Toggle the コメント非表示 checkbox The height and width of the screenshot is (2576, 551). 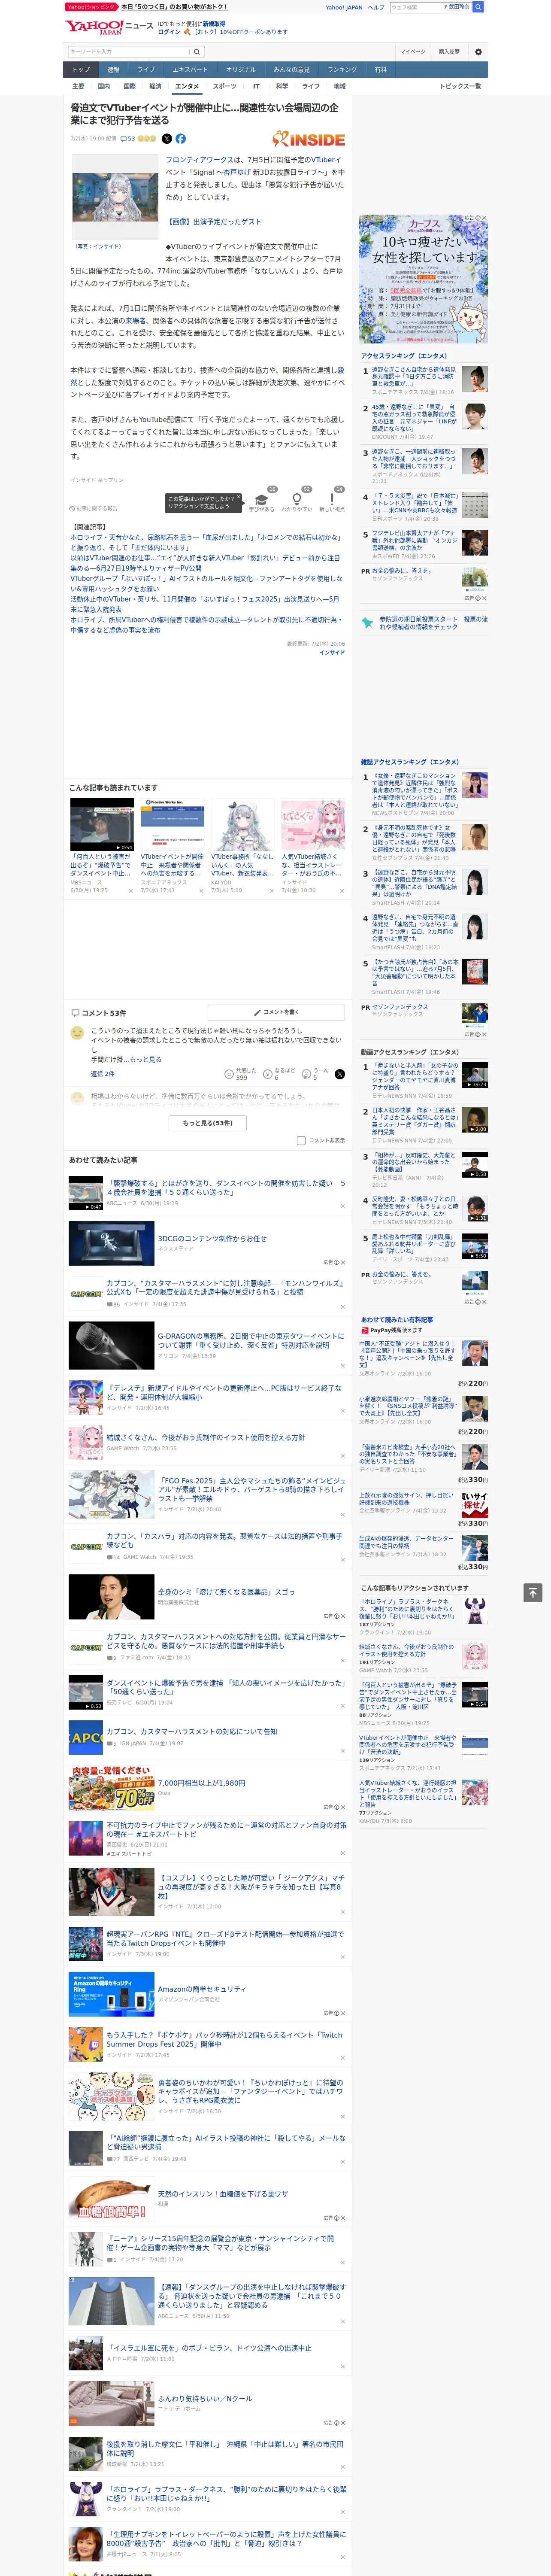pos(301,1140)
